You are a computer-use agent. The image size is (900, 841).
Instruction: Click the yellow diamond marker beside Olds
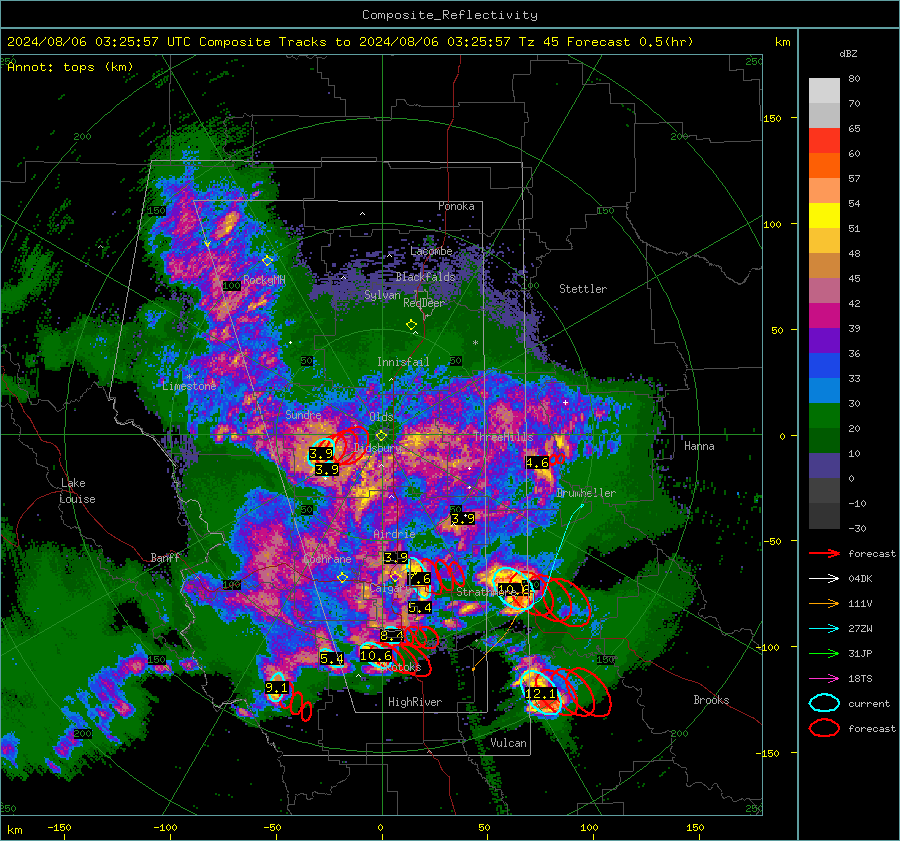381,436
